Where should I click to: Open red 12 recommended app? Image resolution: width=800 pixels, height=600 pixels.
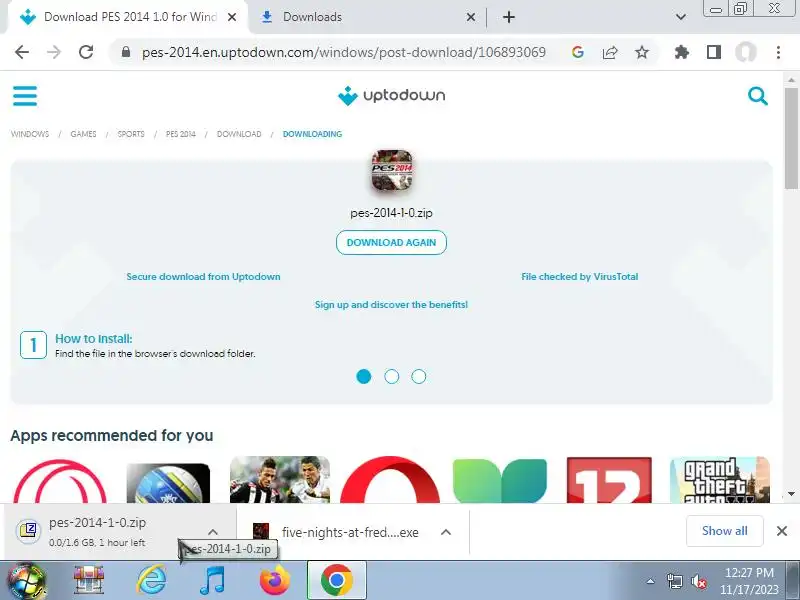tap(609, 480)
